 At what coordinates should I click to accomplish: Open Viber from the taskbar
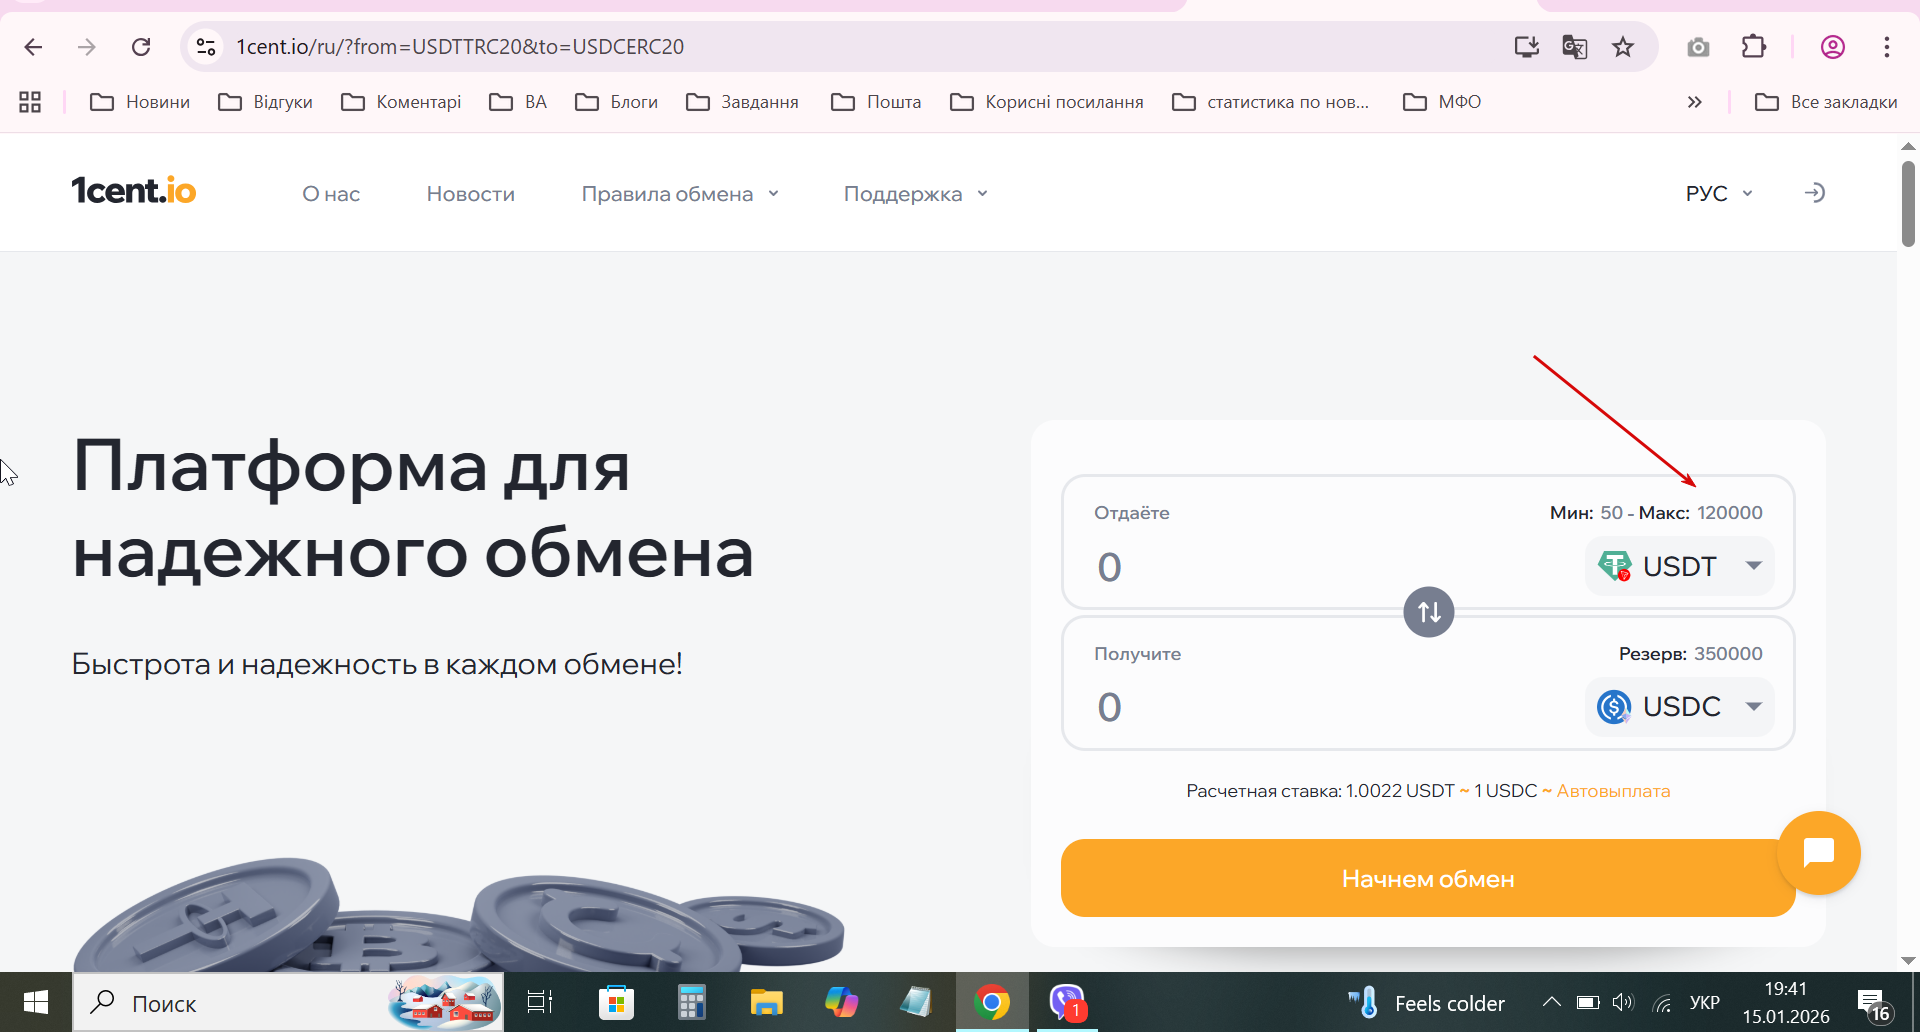(x=1067, y=1002)
